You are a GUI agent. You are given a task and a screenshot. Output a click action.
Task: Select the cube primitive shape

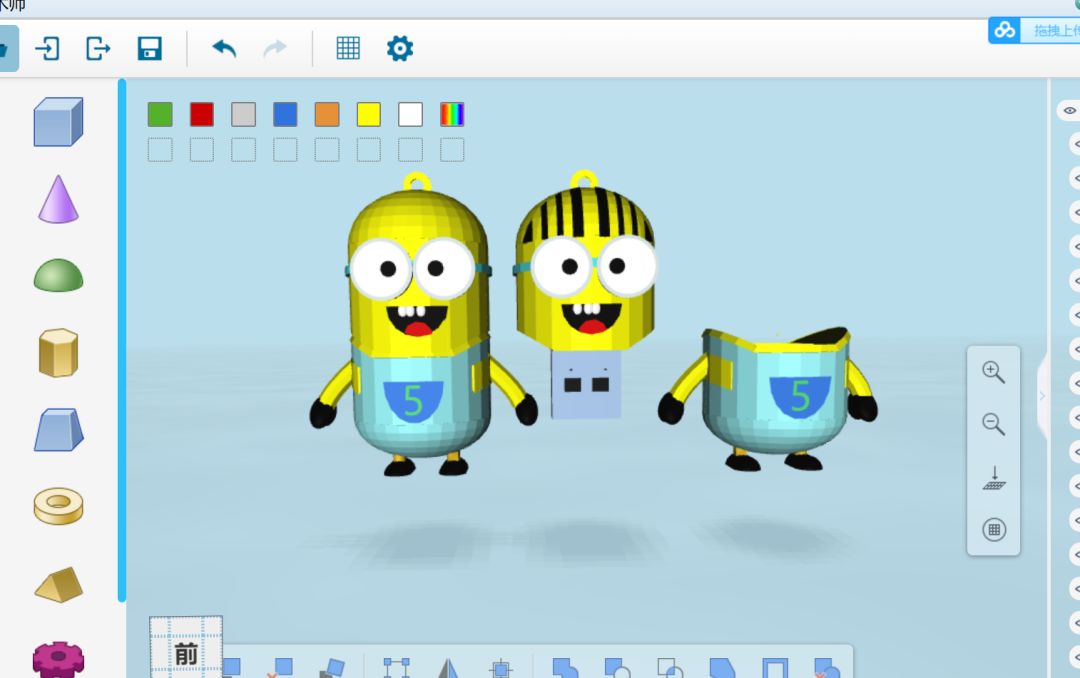pyautogui.click(x=59, y=122)
